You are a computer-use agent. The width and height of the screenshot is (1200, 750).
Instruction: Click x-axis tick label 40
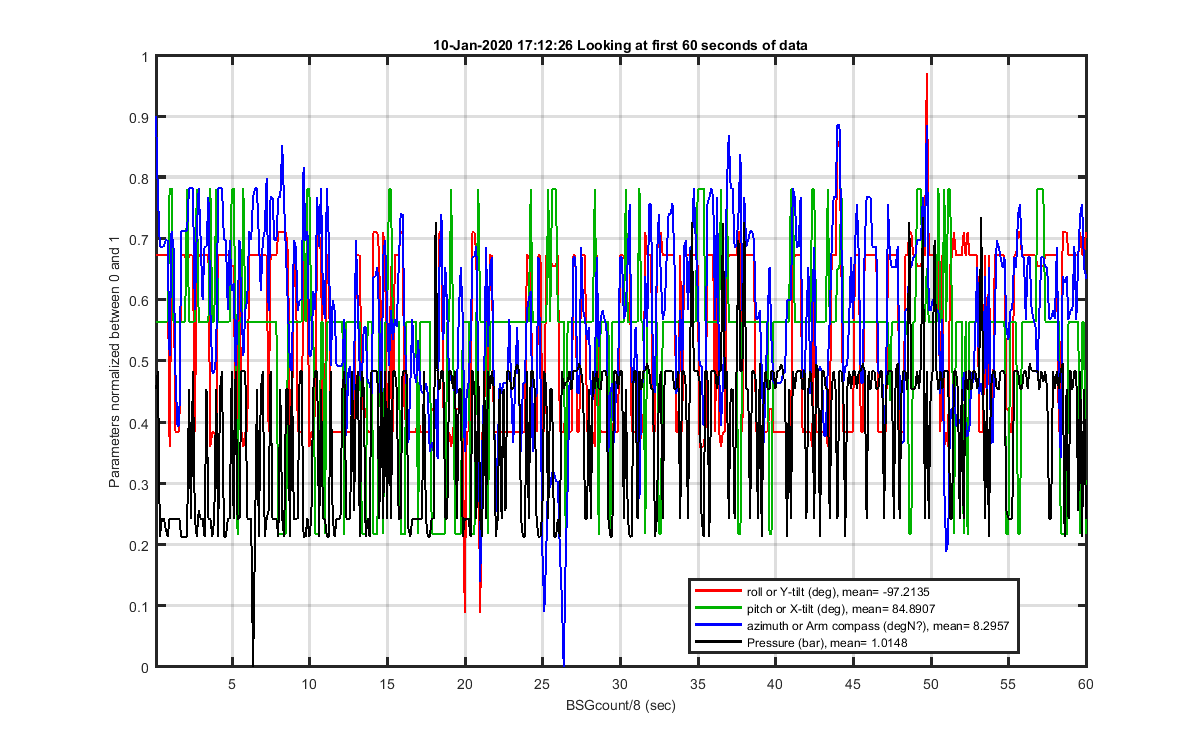point(775,685)
